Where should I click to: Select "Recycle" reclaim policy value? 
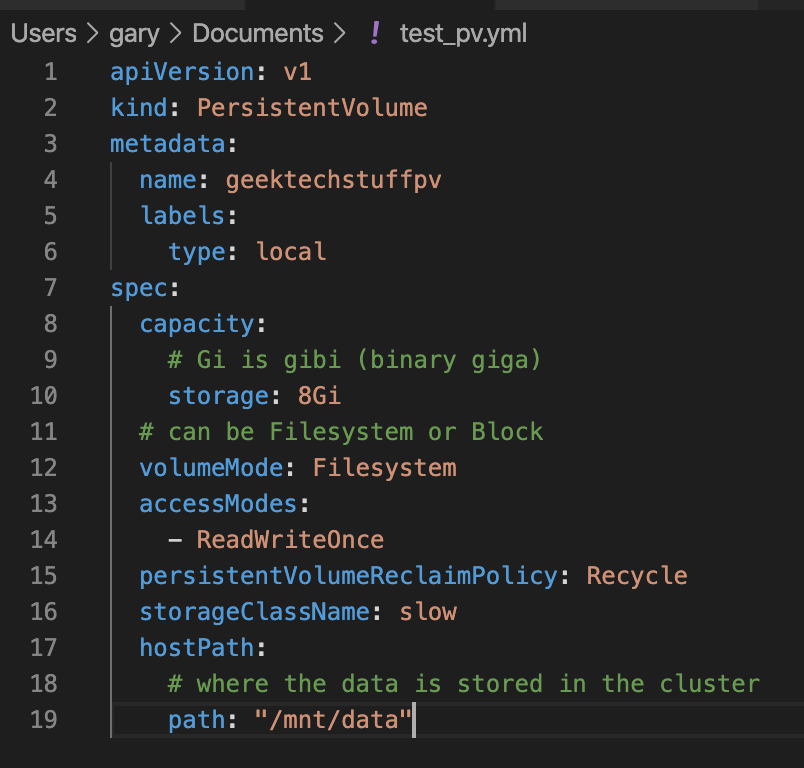[x=637, y=575]
